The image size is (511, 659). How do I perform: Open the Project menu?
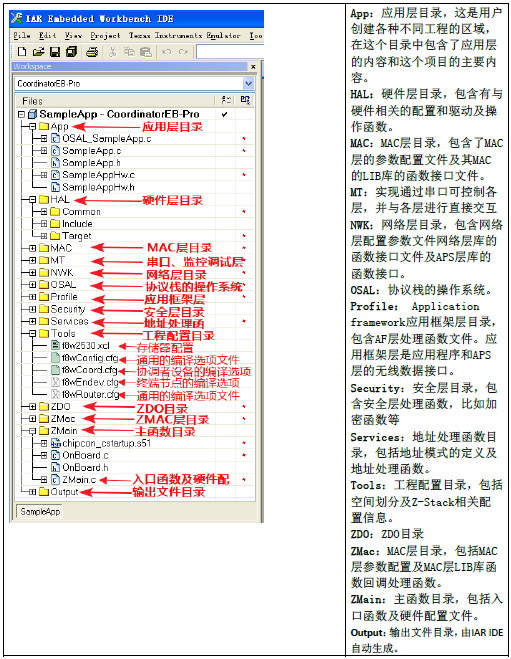point(105,35)
